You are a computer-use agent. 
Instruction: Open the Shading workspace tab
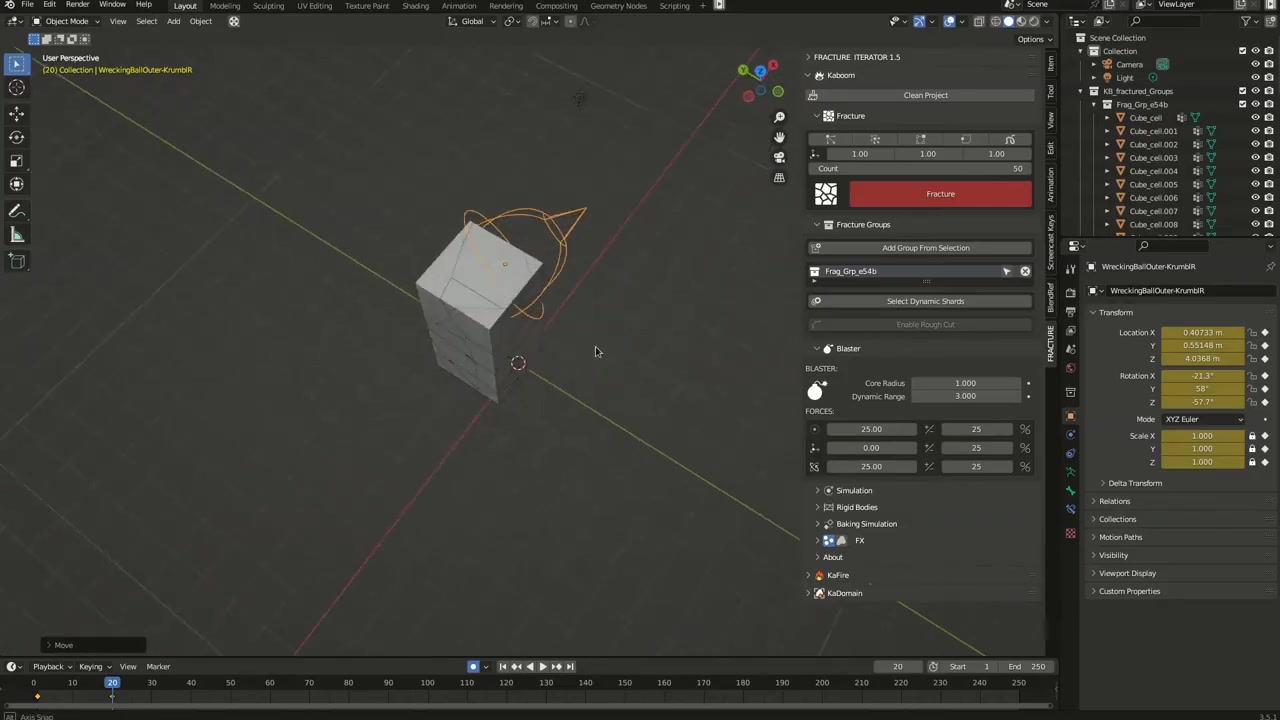pos(415,6)
